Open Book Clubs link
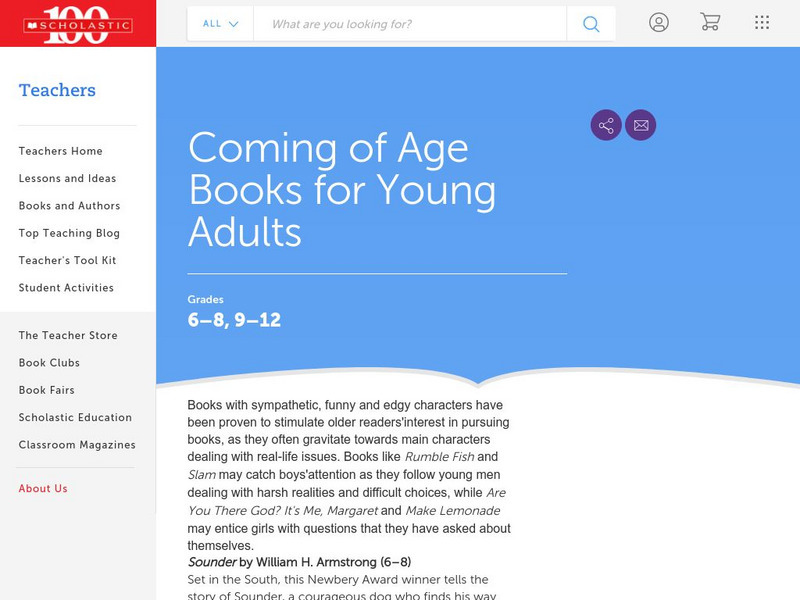The width and height of the screenshot is (800, 600). coord(49,363)
